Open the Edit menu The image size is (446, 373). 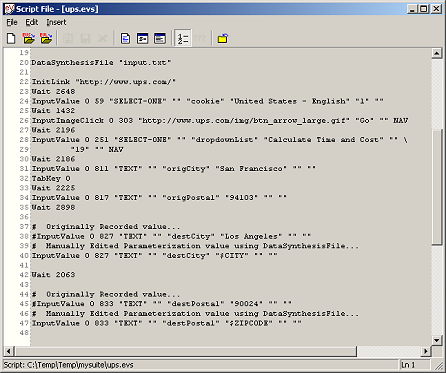32,22
